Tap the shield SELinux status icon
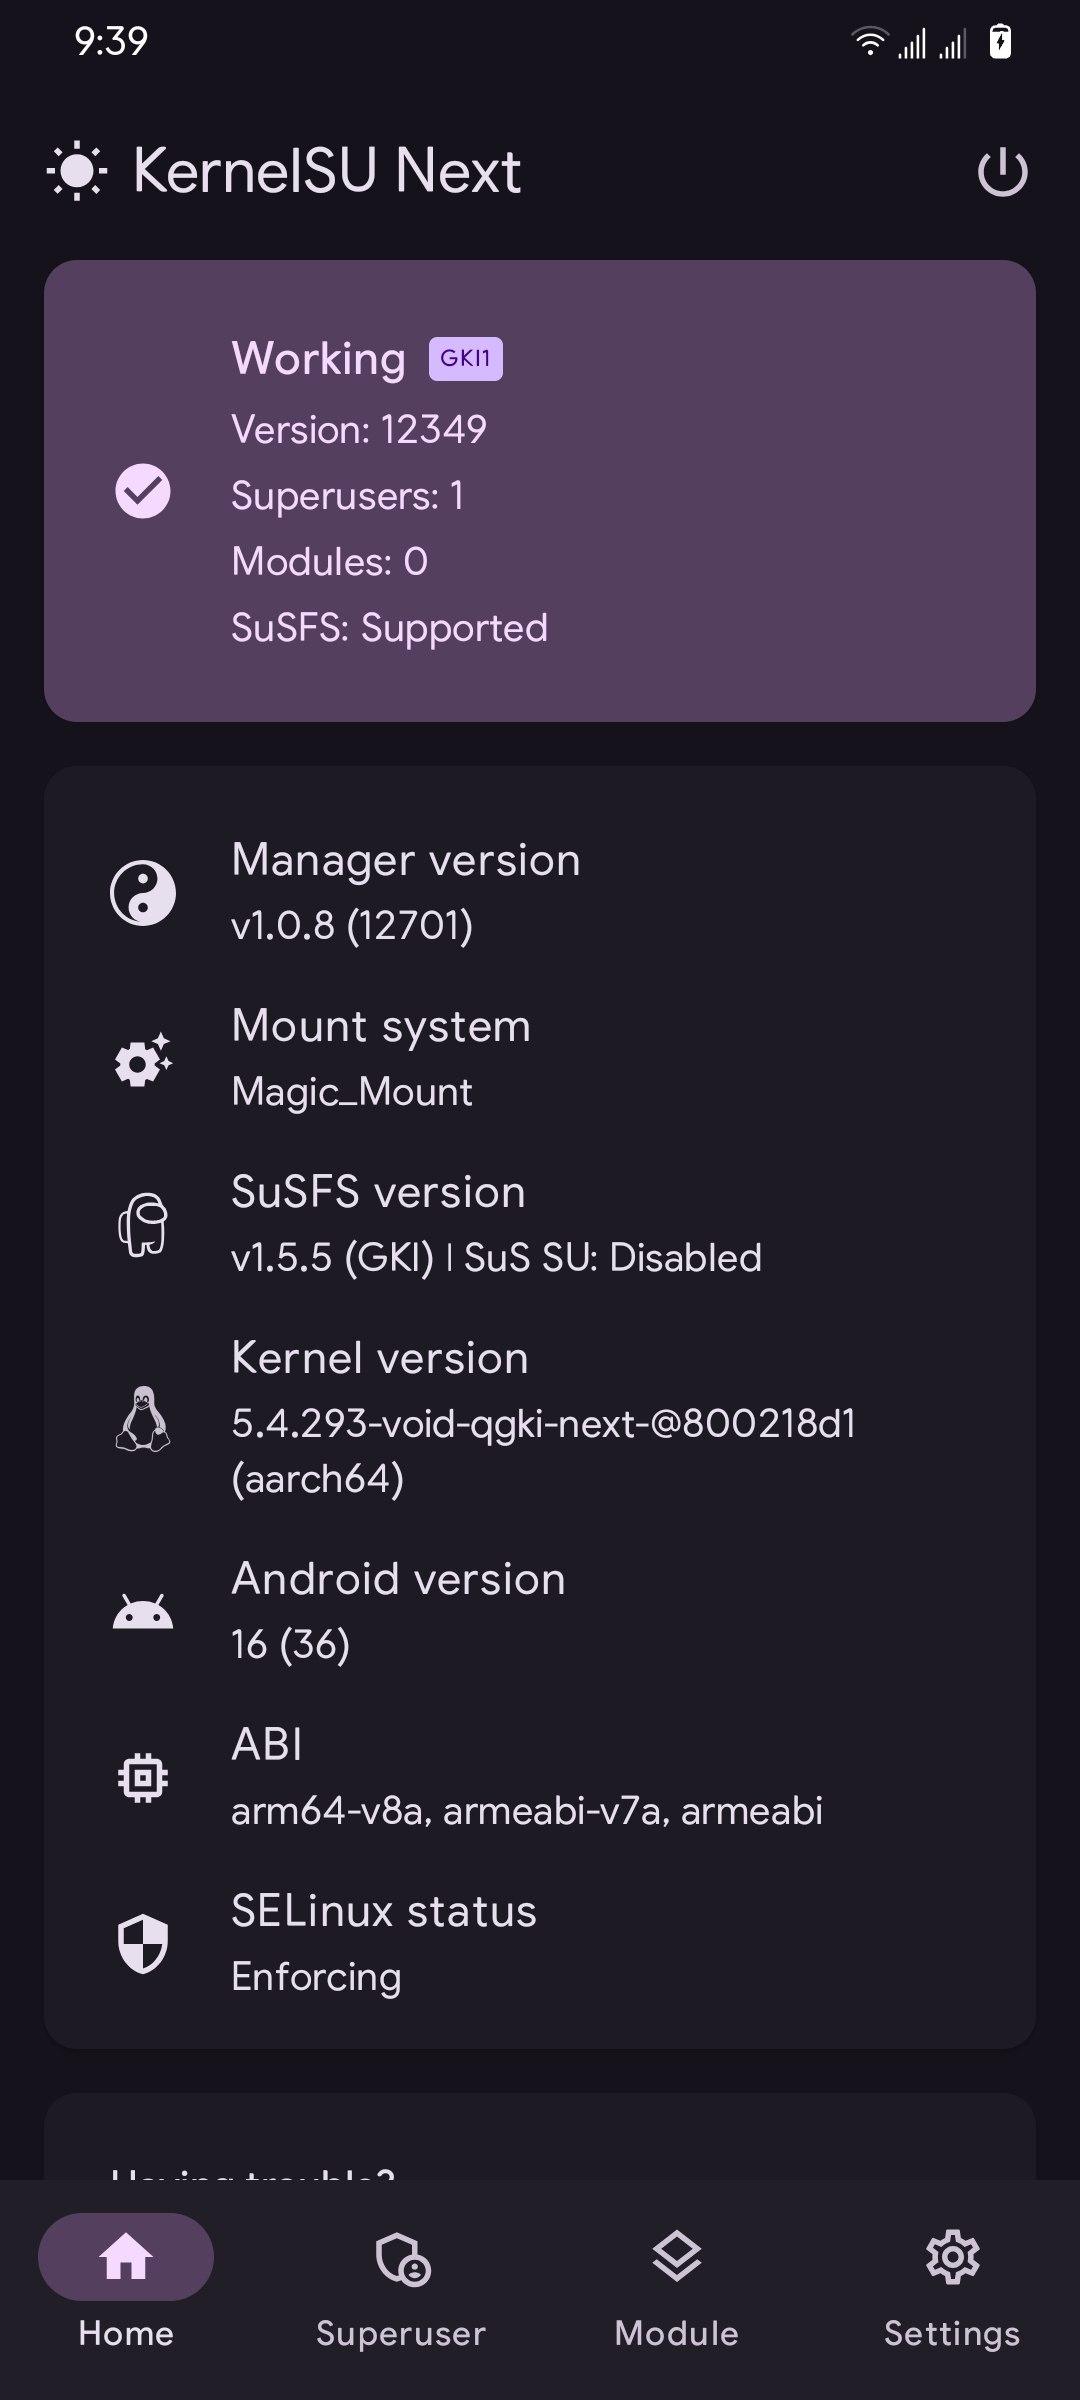The image size is (1080, 2400). (x=143, y=1943)
